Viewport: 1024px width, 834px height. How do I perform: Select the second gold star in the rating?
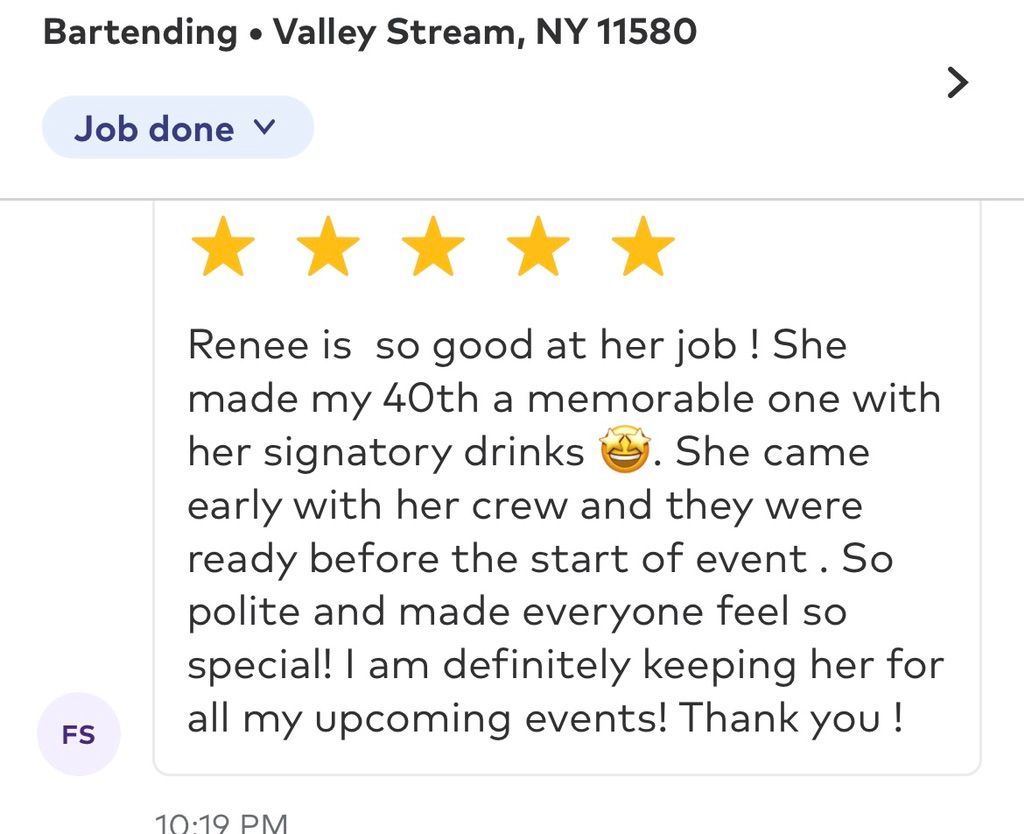pos(328,246)
